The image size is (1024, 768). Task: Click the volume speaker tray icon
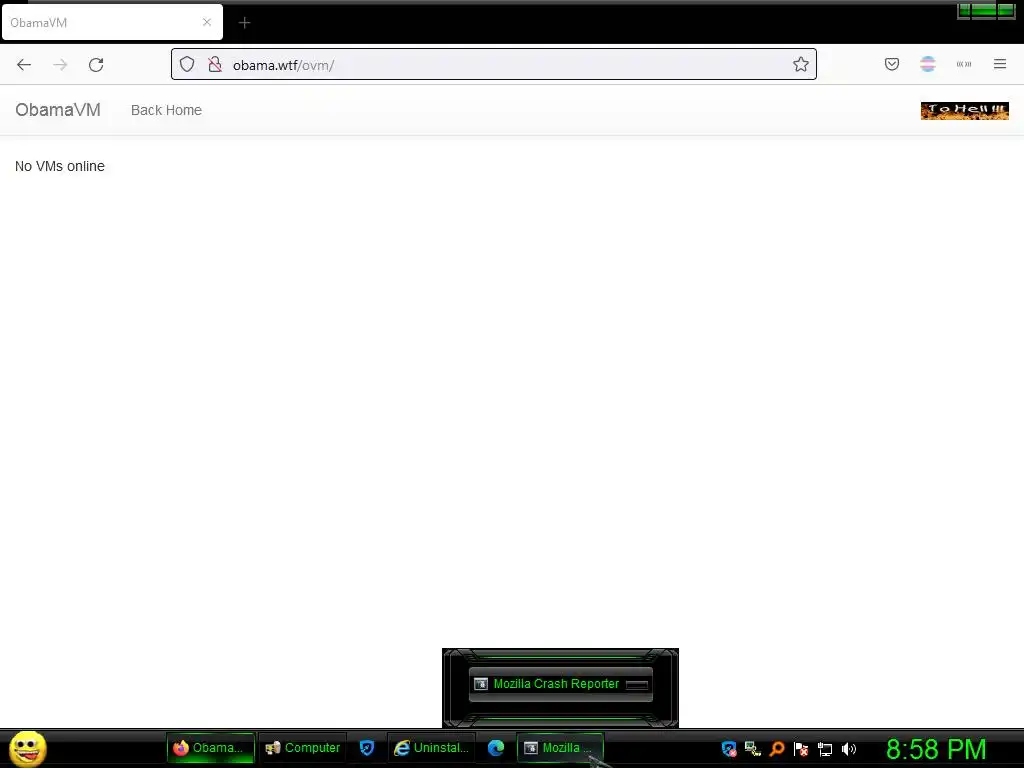848,749
